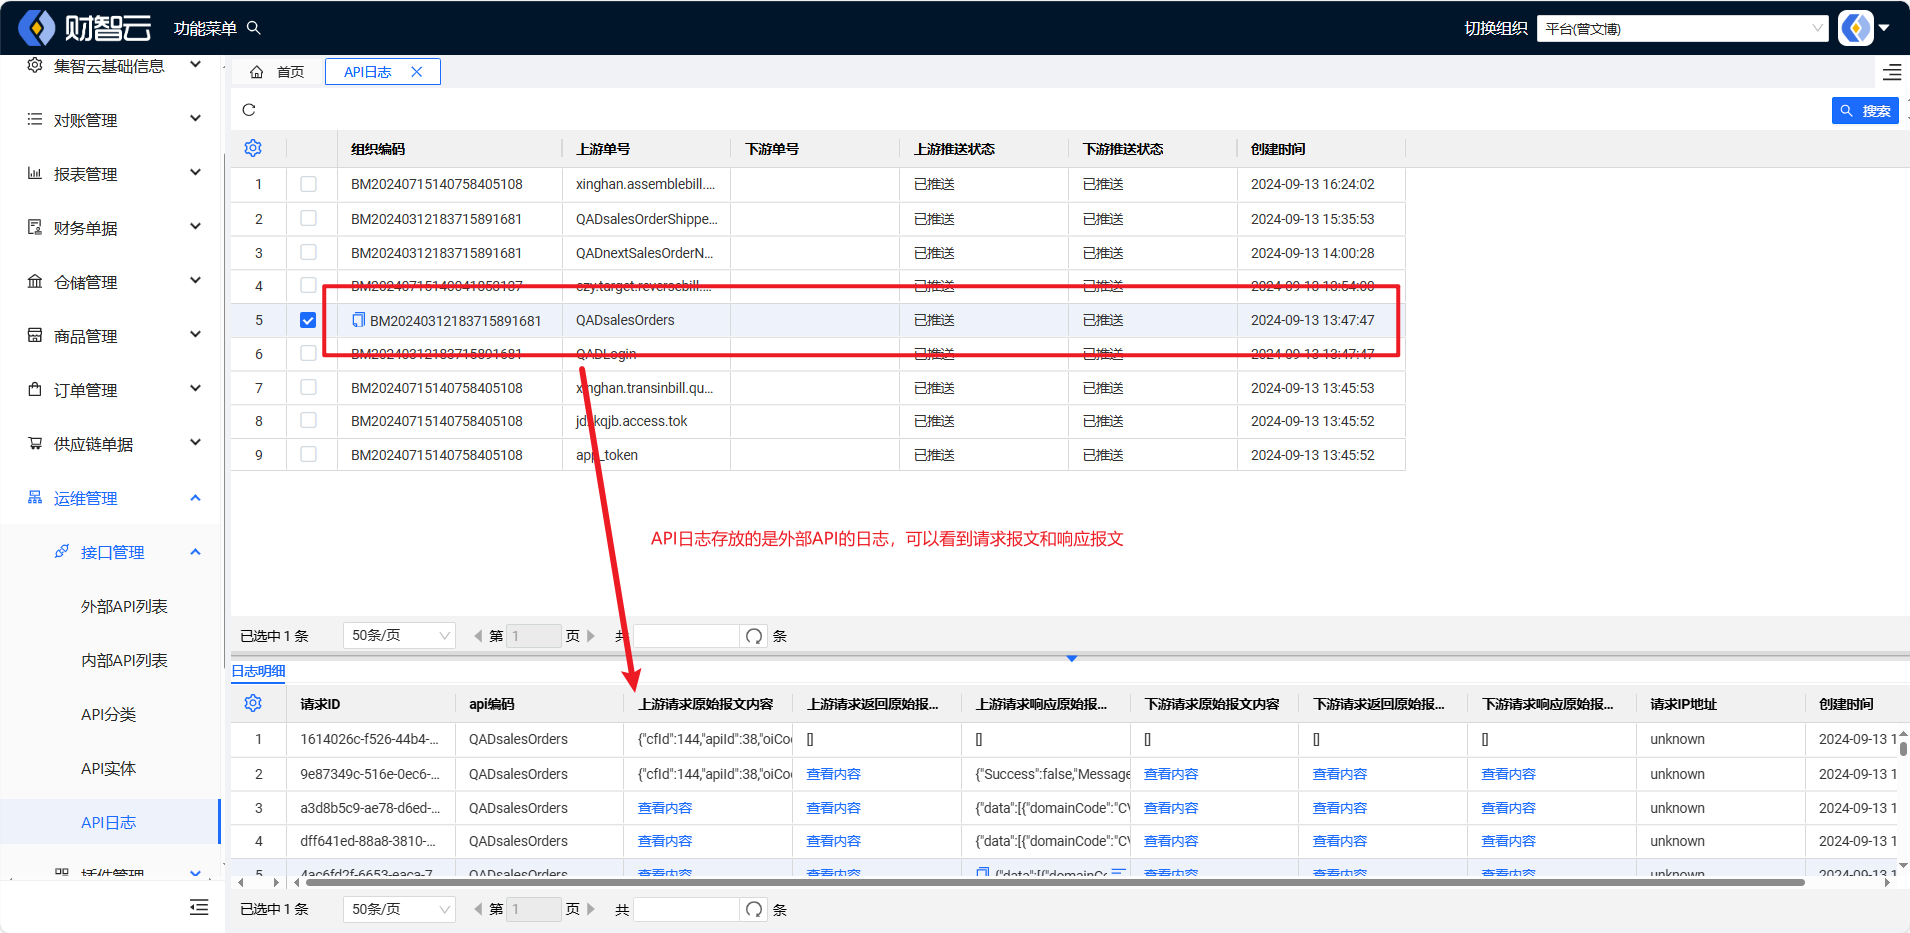Click the user avatar logo in header

[x=1856, y=28]
